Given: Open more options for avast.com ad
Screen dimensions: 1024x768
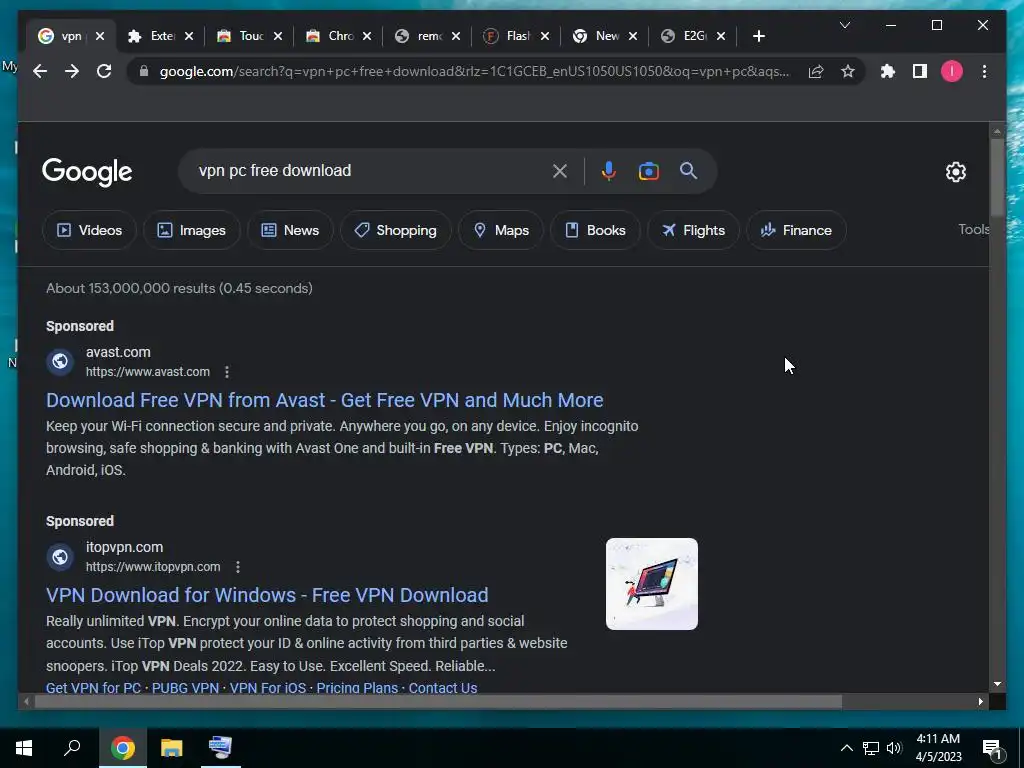Looking at the screenshot, I should [x=227, y=372].
